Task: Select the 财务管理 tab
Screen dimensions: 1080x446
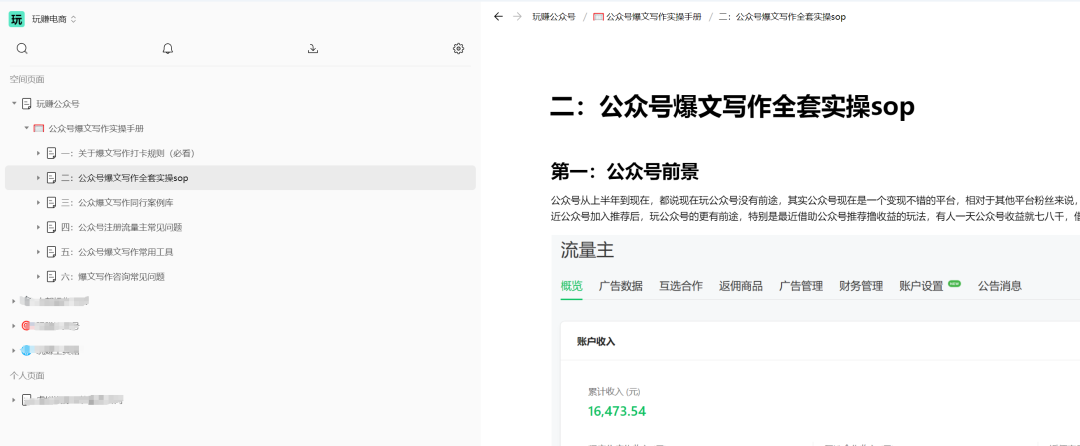Action: pyautogui.click(x=861, y=286)
